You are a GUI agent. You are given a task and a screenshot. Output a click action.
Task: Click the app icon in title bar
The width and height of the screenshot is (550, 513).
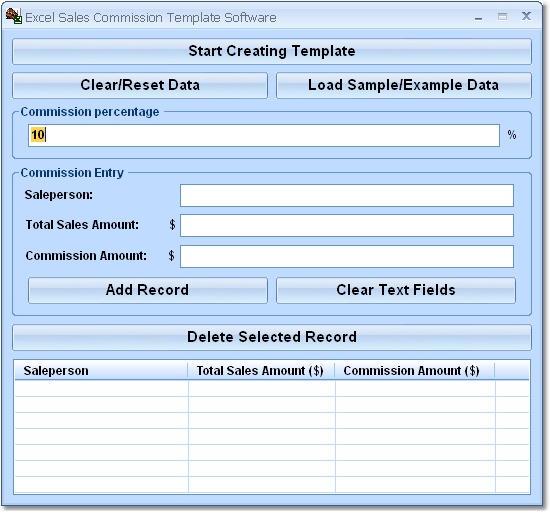[14, 16]
